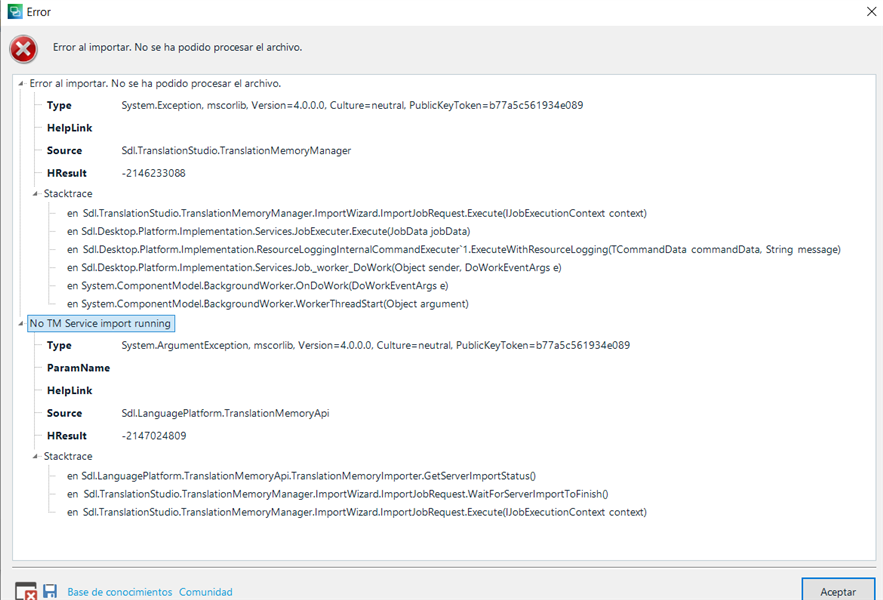
Task: Select the 'Error al importar' tree root row
Action: click(x=155, y=83)
